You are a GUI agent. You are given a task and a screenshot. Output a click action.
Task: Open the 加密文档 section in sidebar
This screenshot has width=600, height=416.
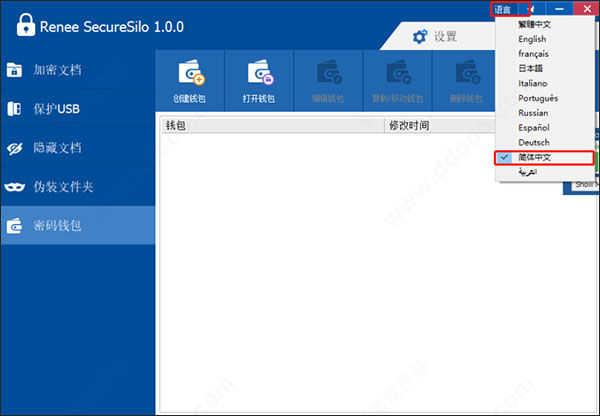(x=78, y=70)
